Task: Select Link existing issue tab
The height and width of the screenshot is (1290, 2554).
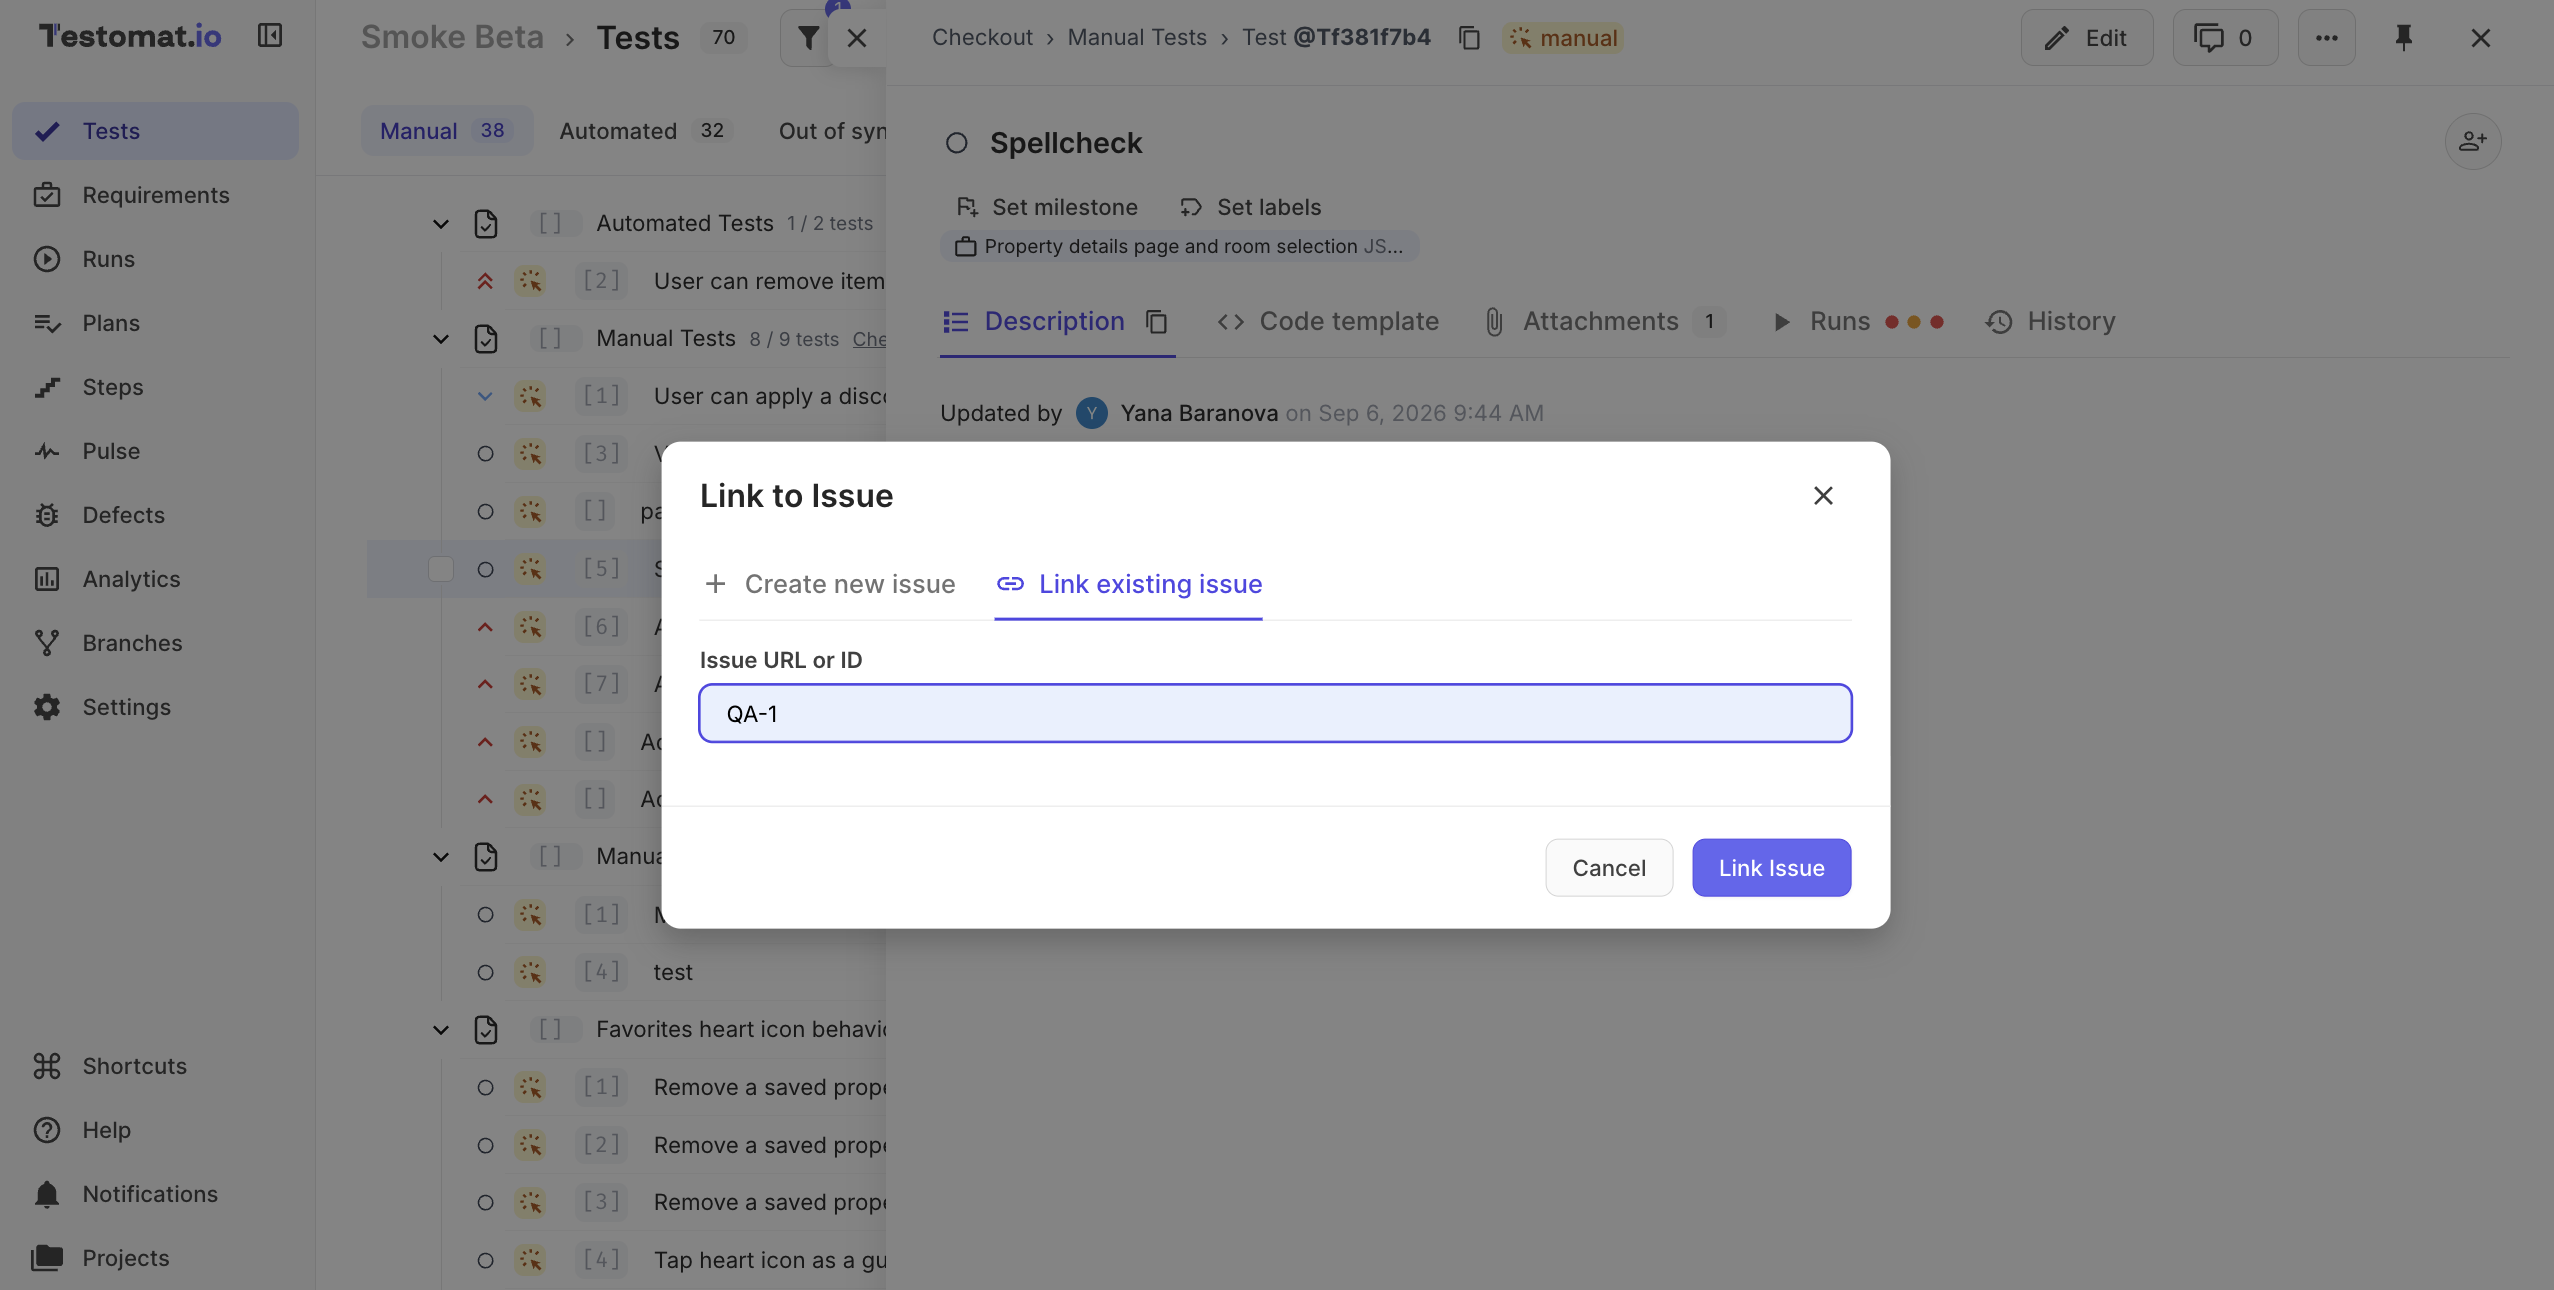Action: [x=1129, y=584]
